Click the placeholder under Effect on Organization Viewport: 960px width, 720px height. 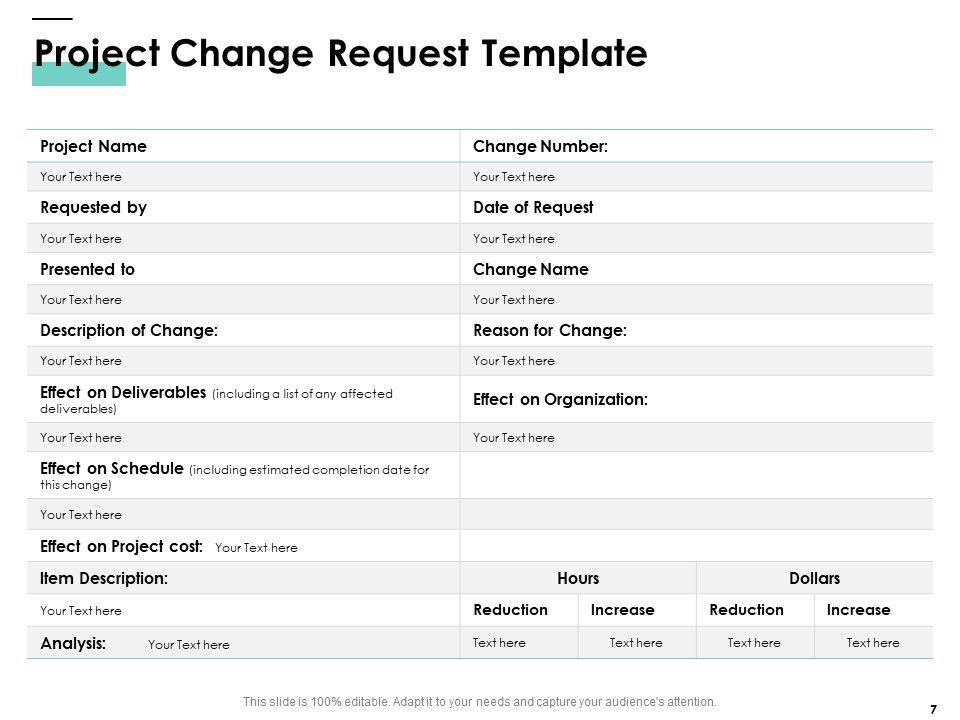click(513, 438)
